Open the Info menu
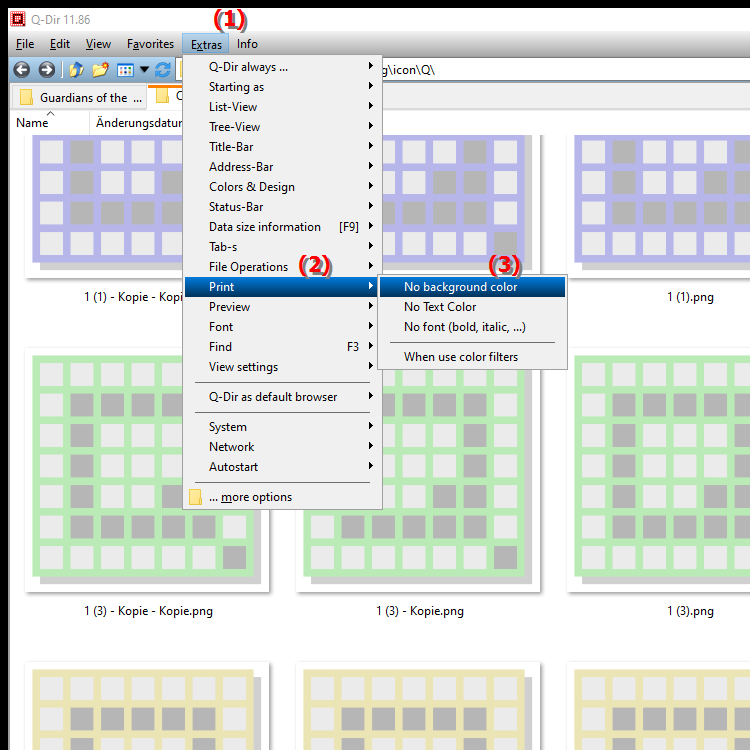 click(247, 44)
